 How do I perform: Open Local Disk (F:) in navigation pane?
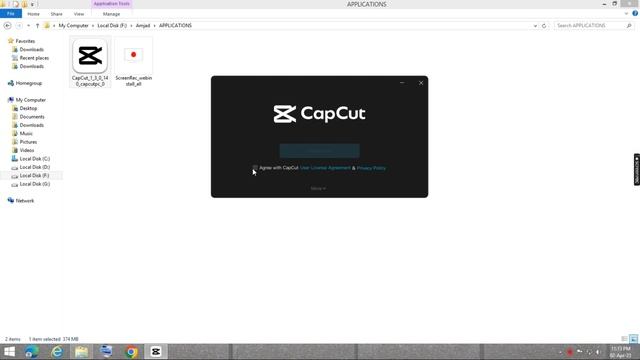34,176
